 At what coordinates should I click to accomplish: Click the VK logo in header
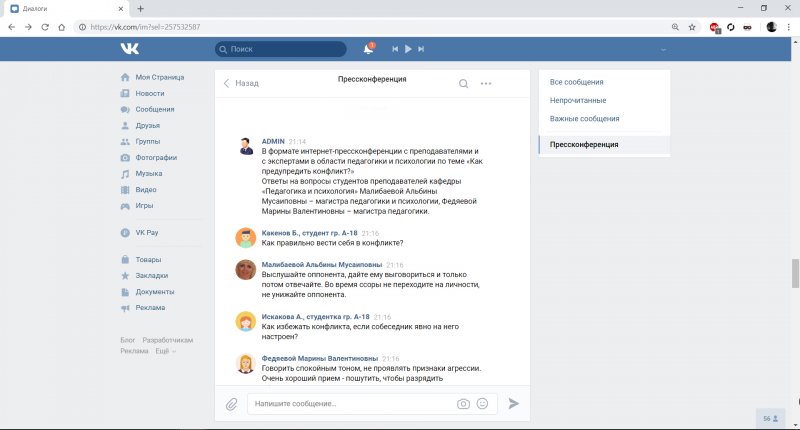130,48
